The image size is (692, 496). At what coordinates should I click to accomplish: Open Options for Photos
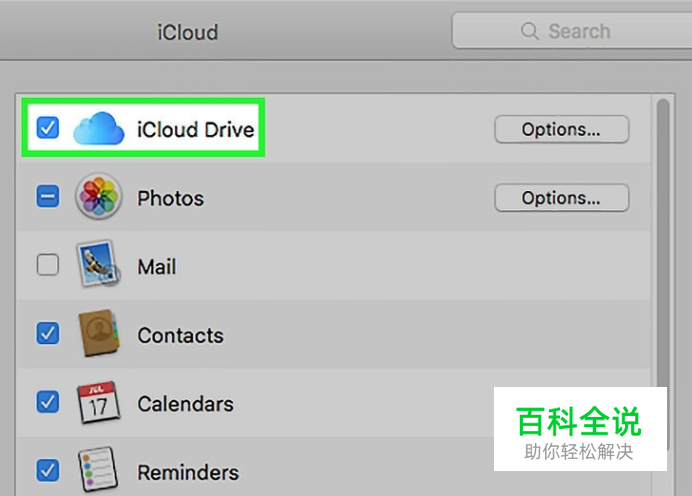pos(561,198)
